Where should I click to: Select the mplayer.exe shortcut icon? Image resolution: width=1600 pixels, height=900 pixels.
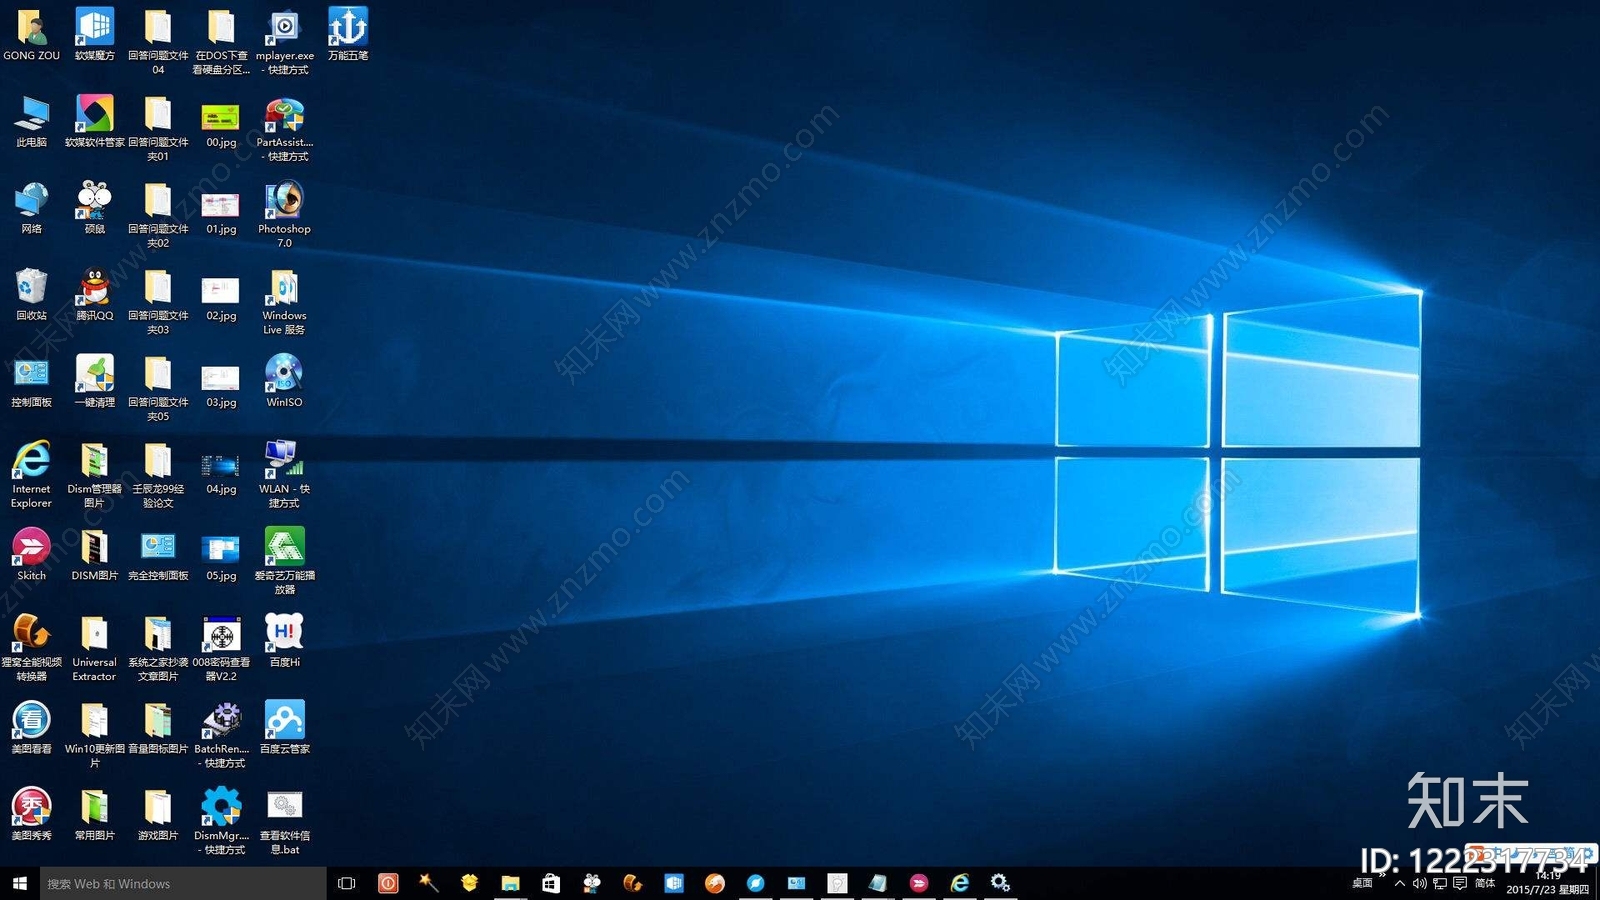click(x=285, y=41)
